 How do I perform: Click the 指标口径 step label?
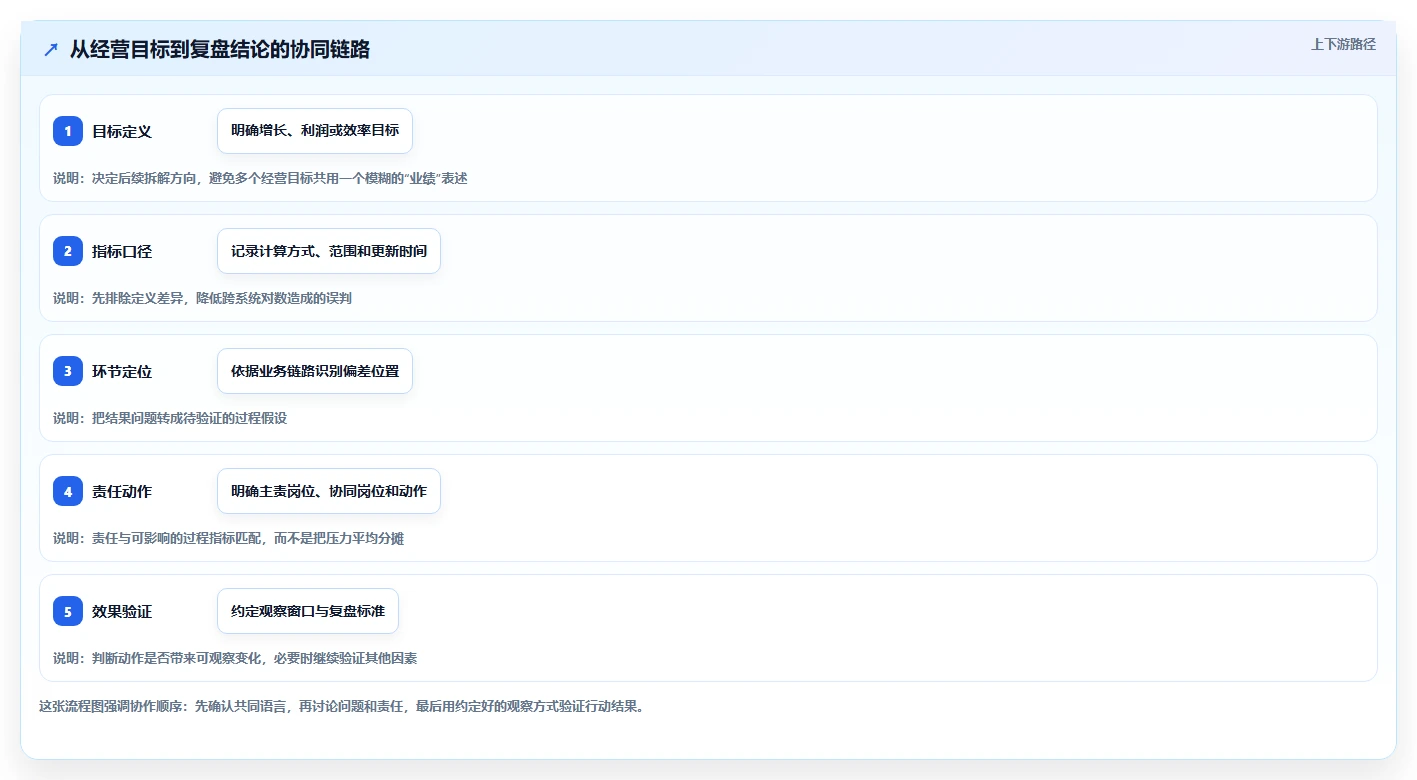[x=122, y=251]
